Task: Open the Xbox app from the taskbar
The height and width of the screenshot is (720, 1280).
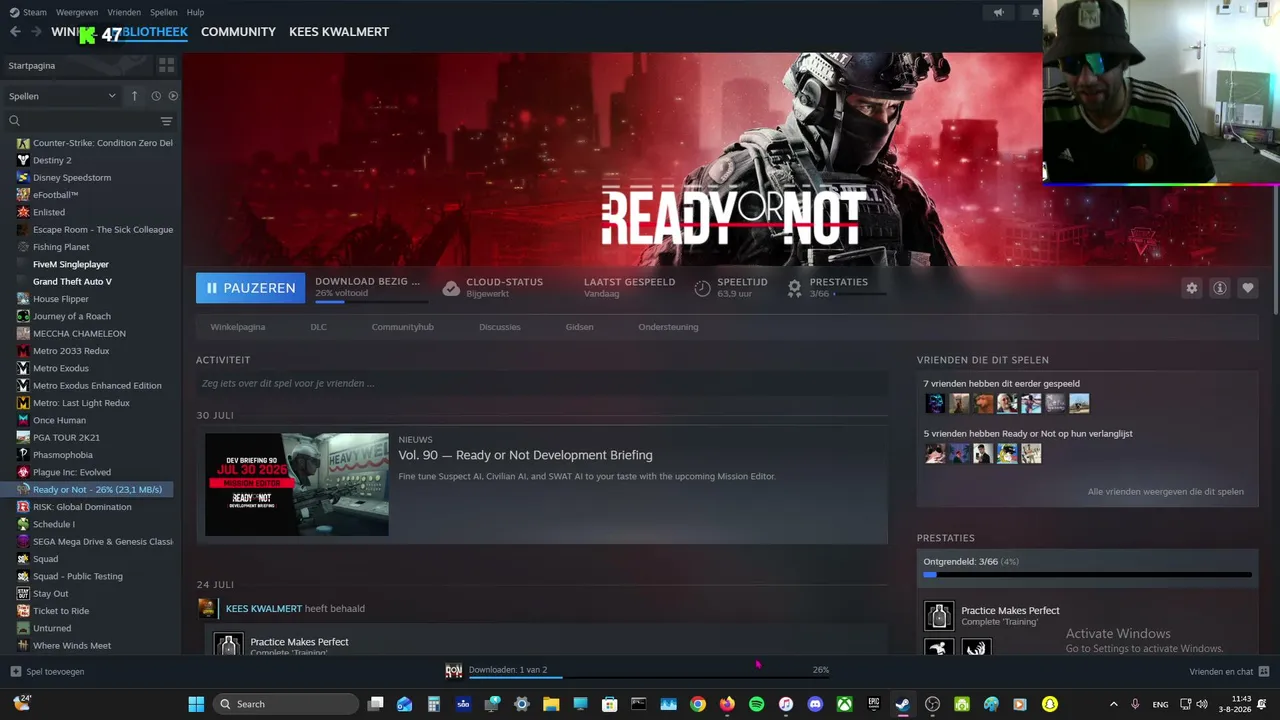Action: point(845,704)
